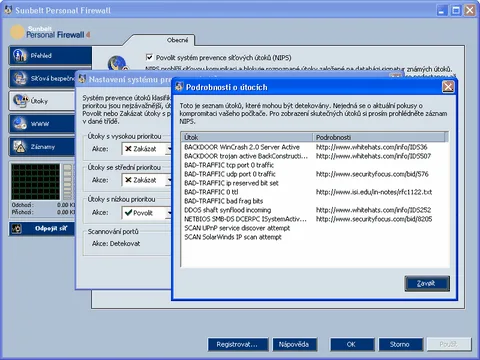
Task: Open the high priority attacks Zakázat dropdown
Action: 147,149
